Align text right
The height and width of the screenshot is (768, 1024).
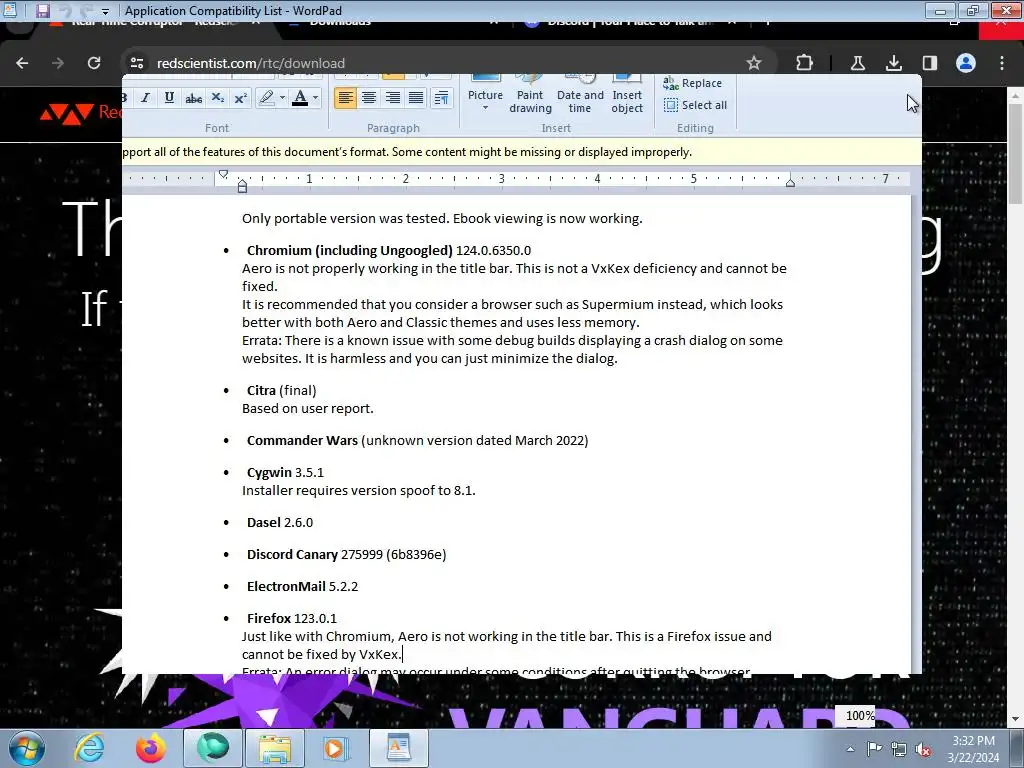pyautogui.click(x=392, y=98)
